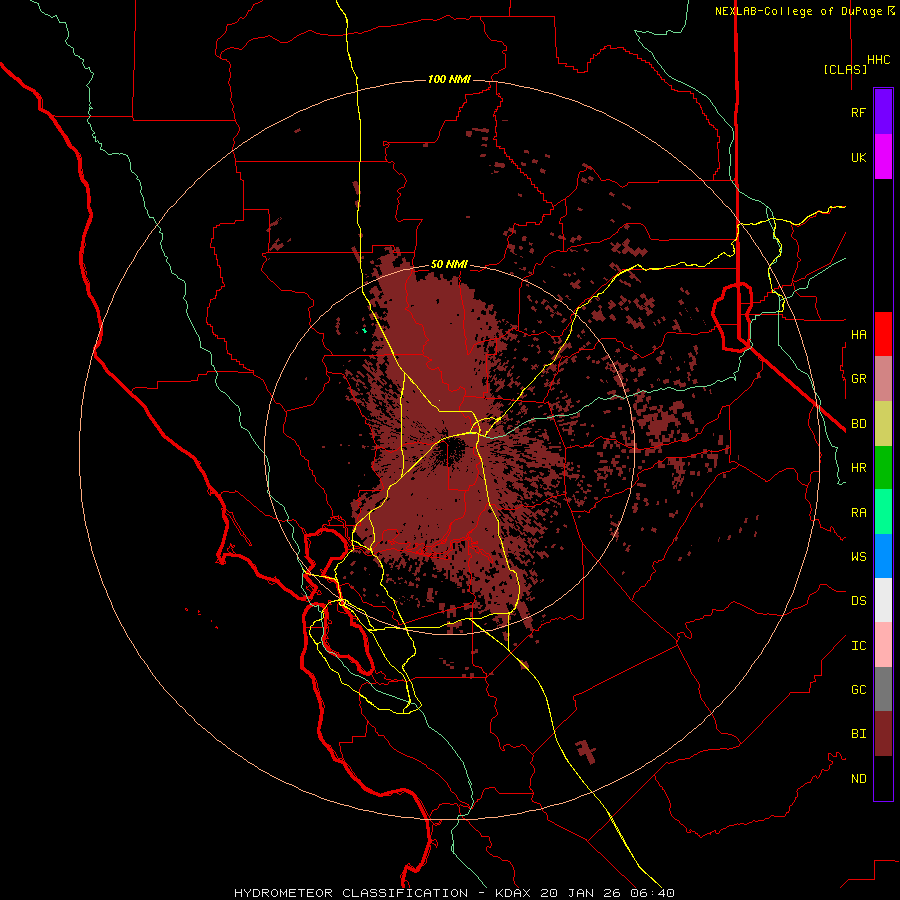Click the IC legend label
Image resolution: width=900 pixels, height=900 pixels.
pyautogui.click(x=858, y=645)
